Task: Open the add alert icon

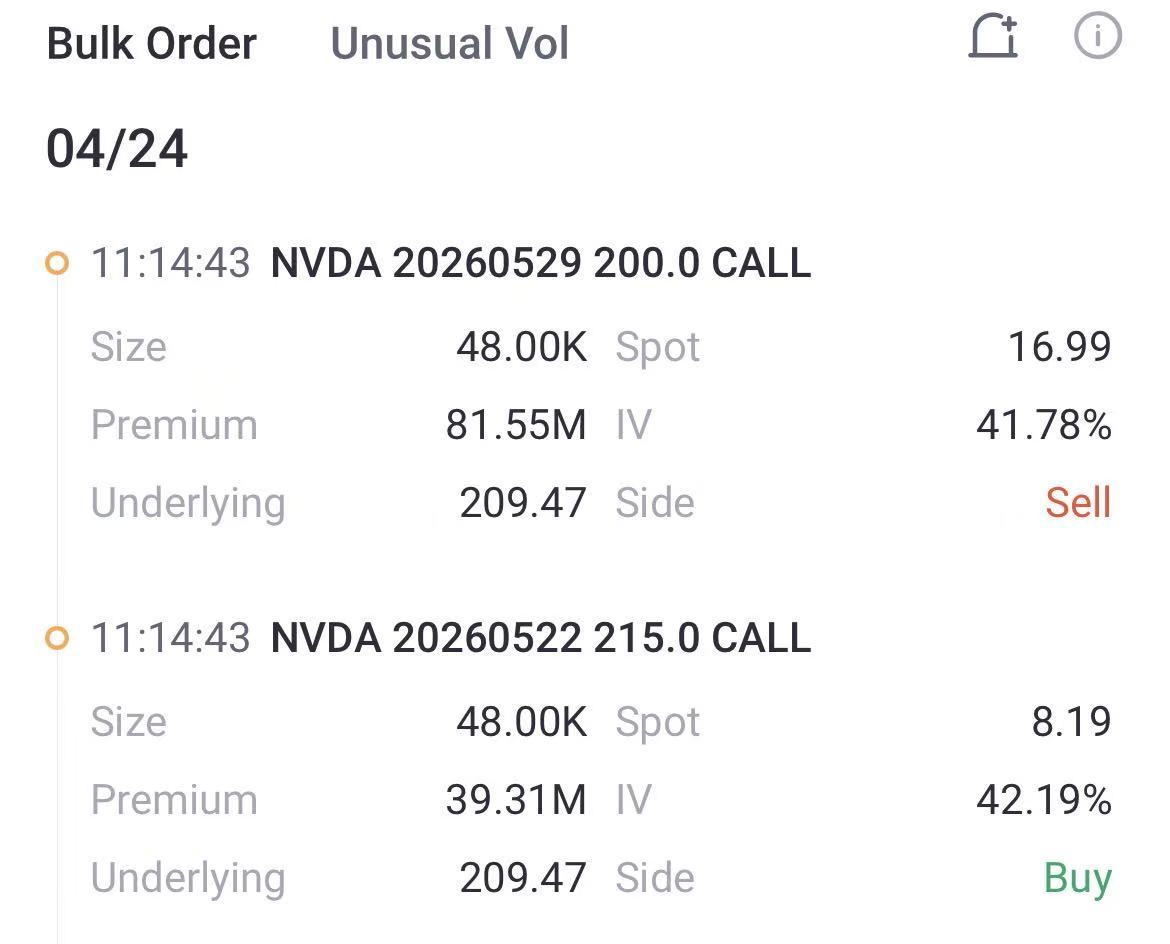Action: pyautogui.click(x=995, y=38)
